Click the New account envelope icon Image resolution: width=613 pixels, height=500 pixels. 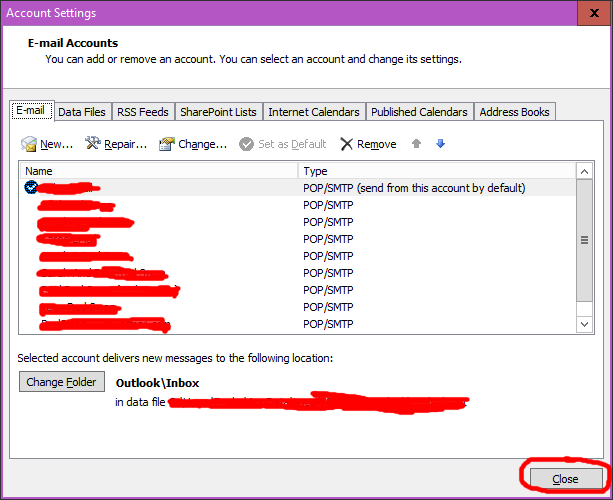[29, 145]
